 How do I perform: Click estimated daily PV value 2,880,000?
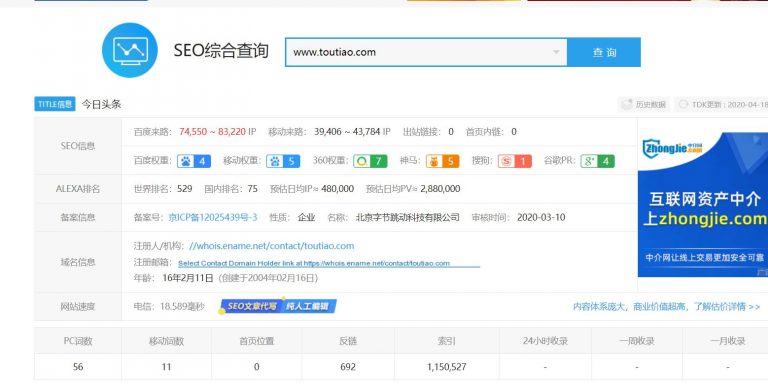(440, 189)
